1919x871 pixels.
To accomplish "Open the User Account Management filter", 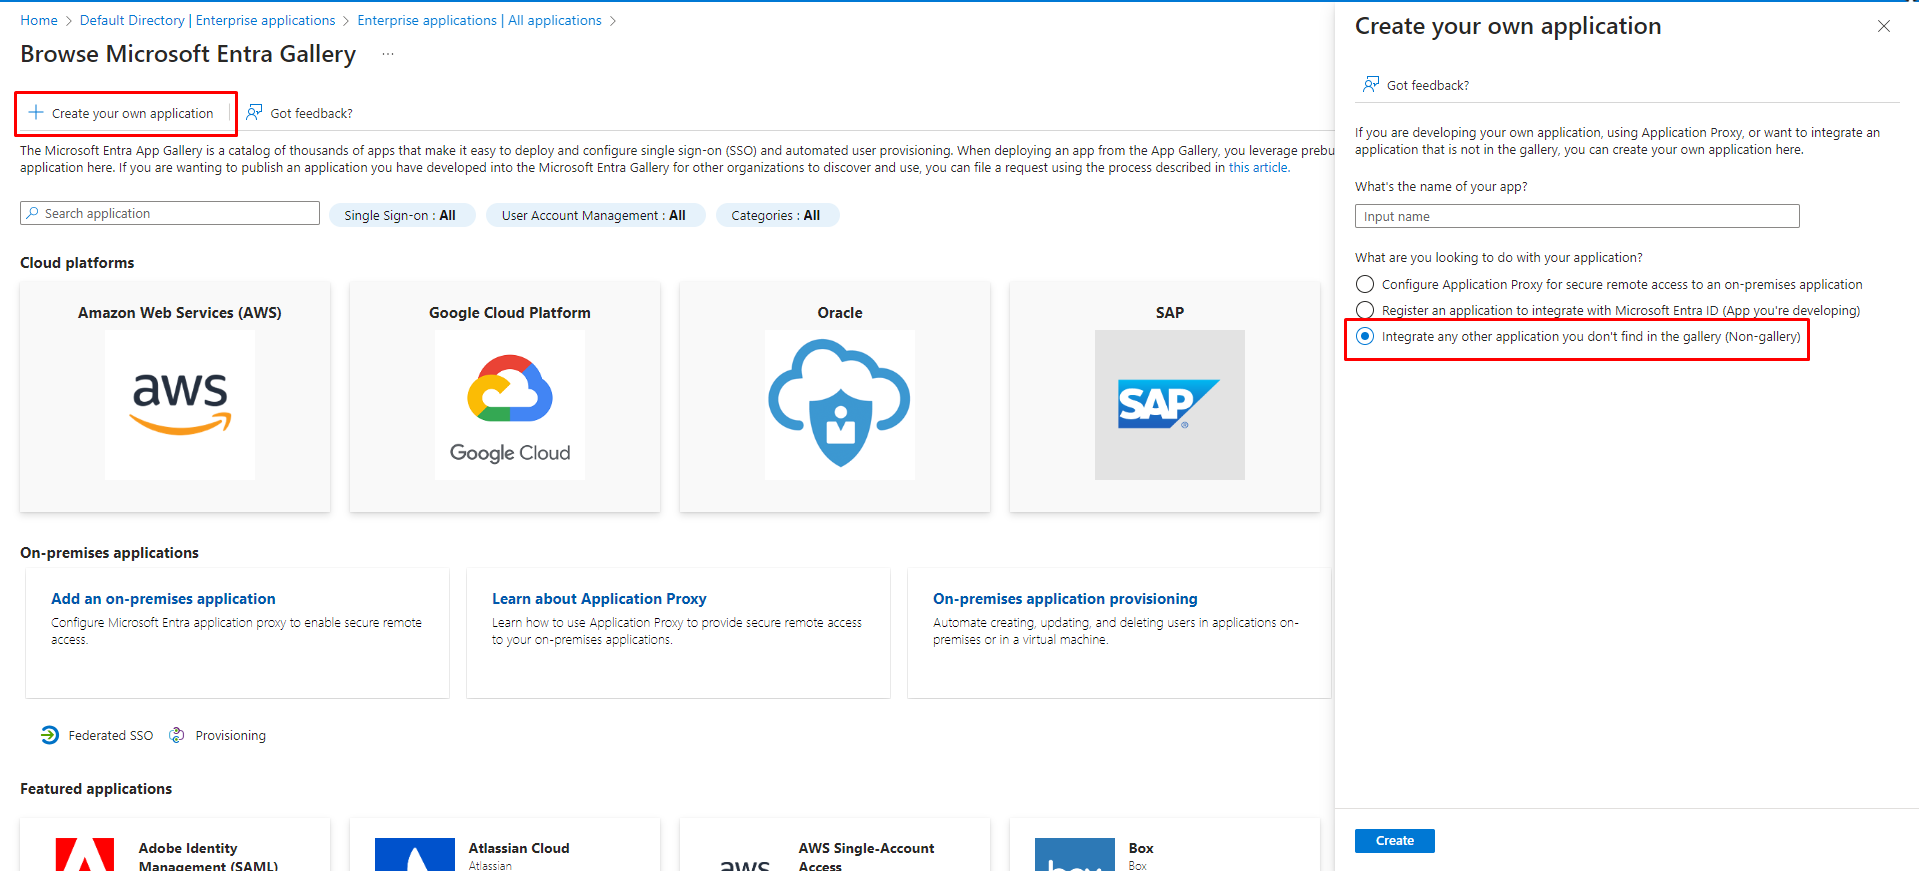I will pos(595,215).
